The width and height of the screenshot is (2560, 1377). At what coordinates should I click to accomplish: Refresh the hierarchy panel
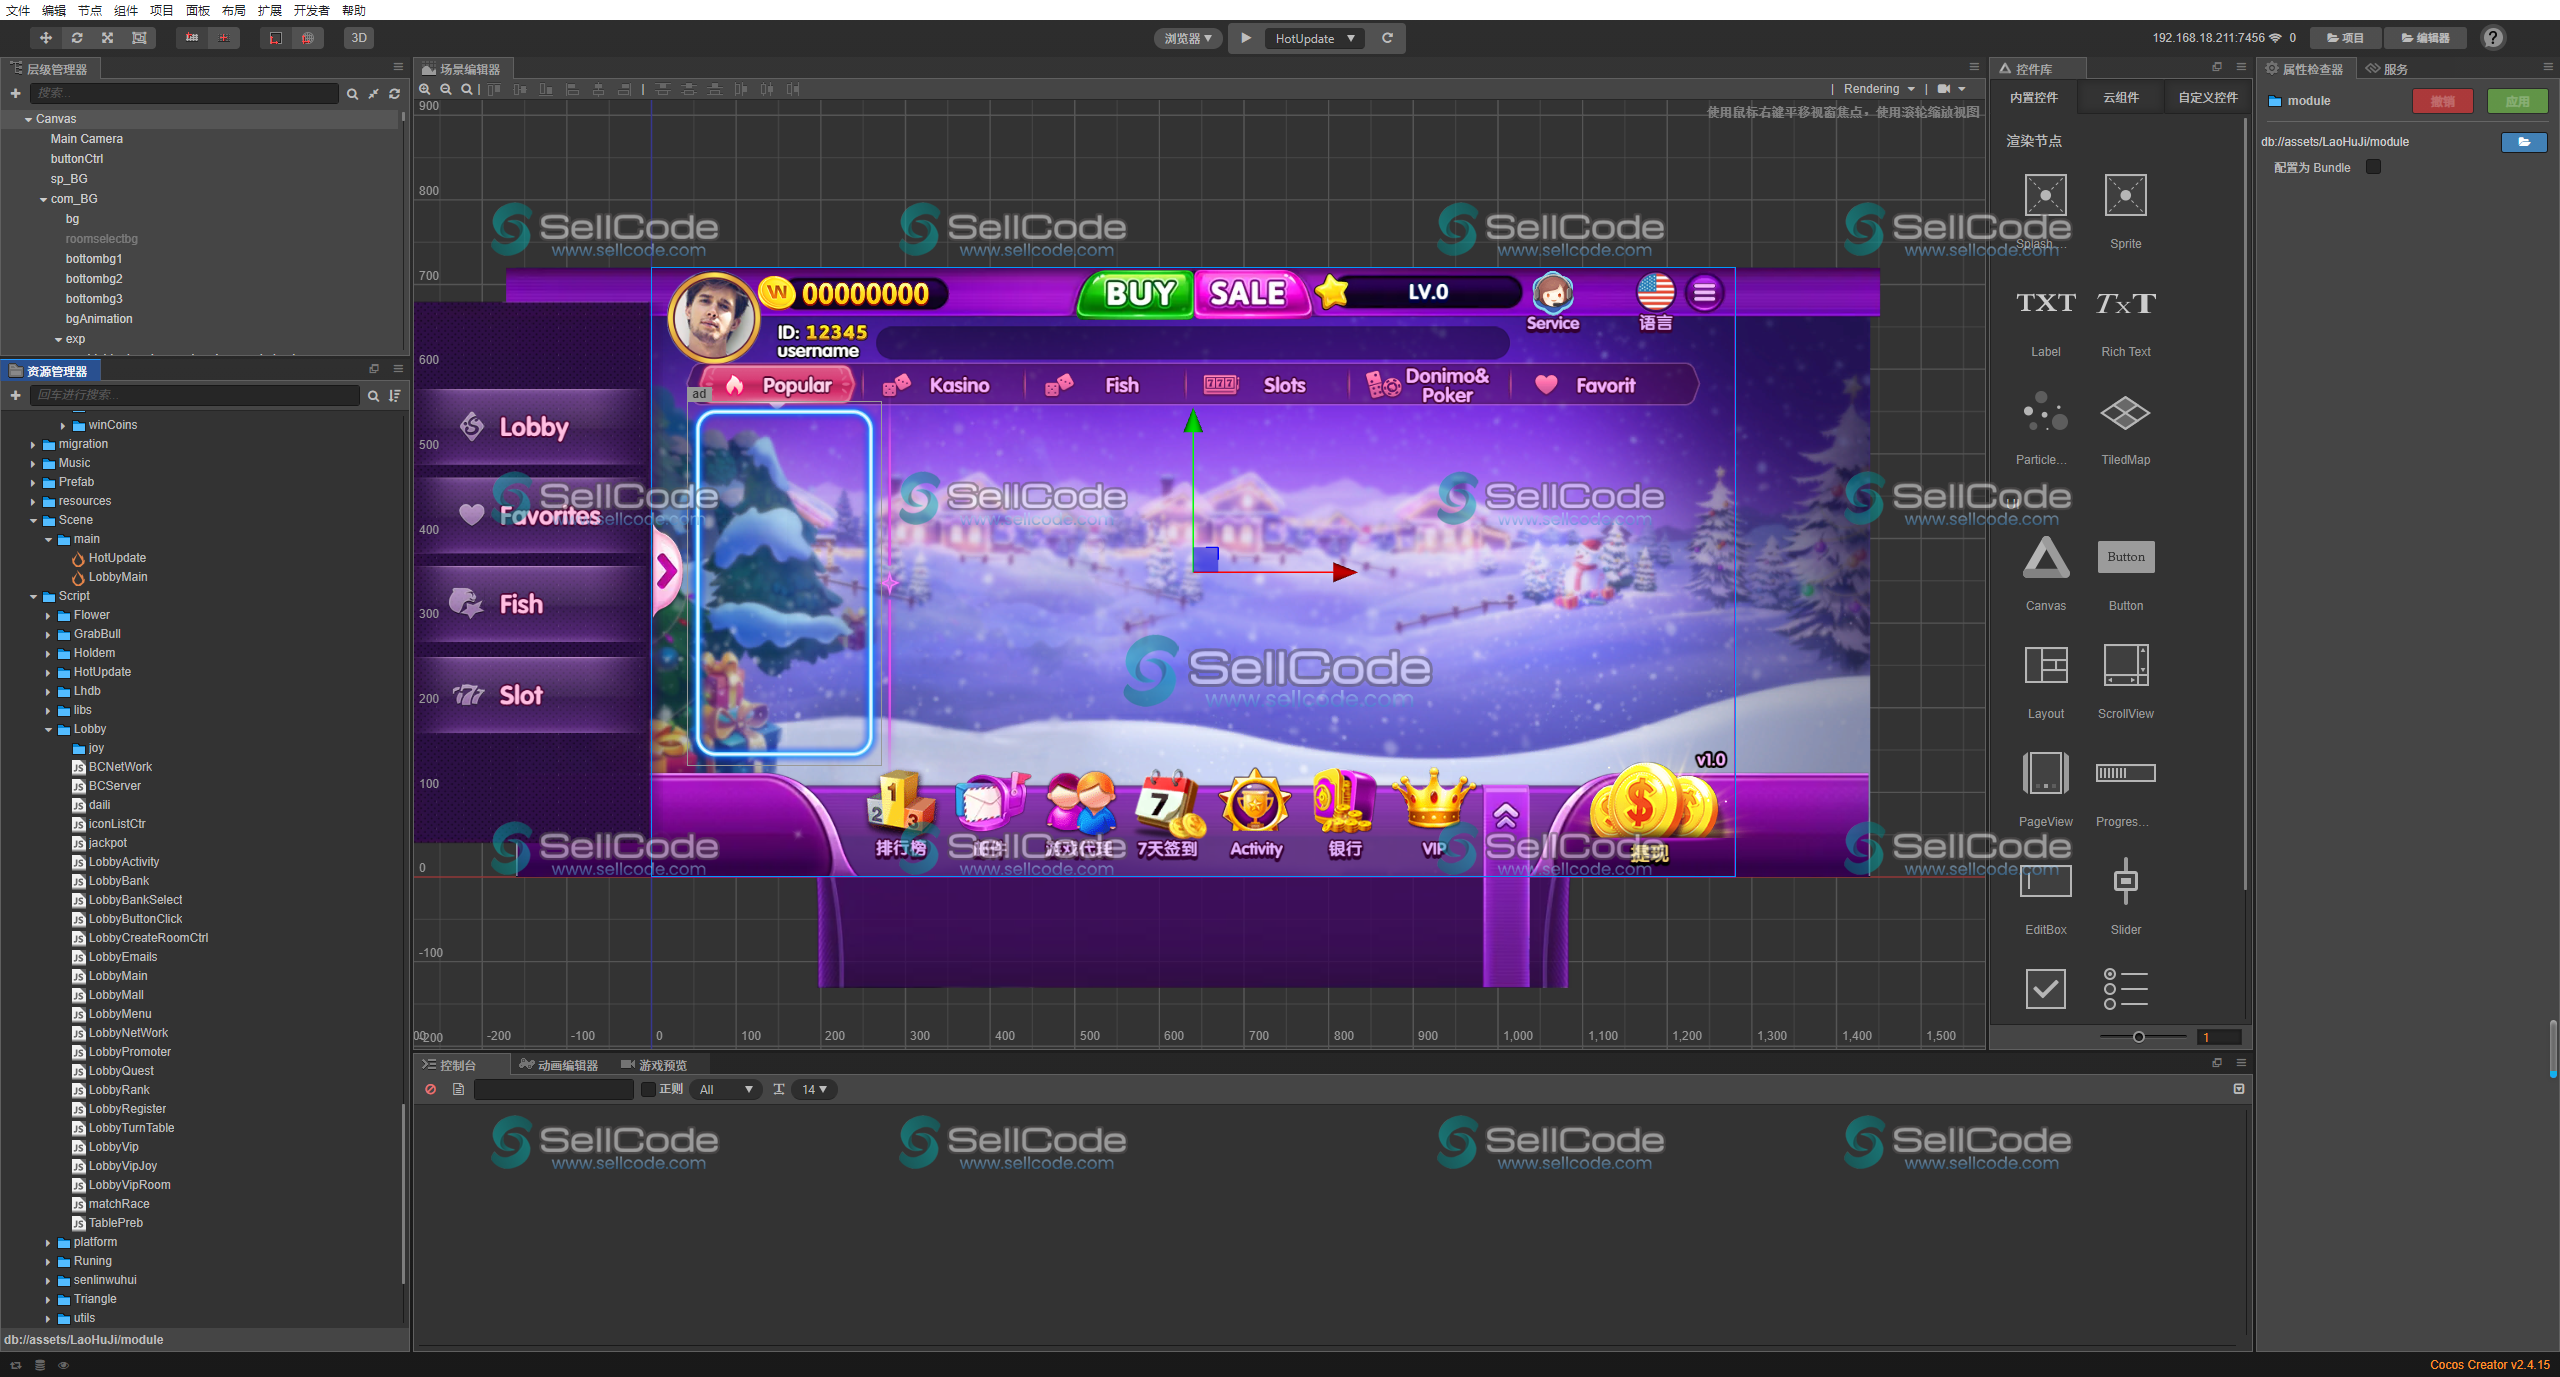tap(395, 94)
